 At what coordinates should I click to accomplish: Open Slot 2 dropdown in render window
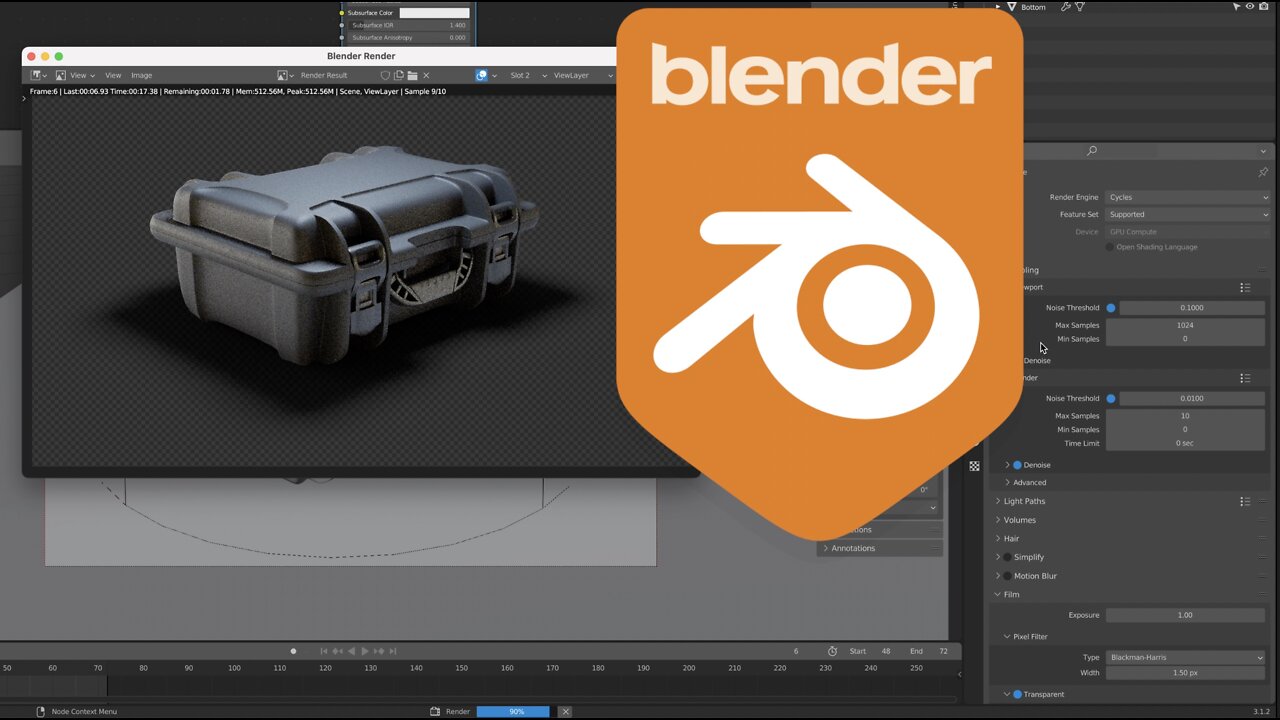(526, 75)
